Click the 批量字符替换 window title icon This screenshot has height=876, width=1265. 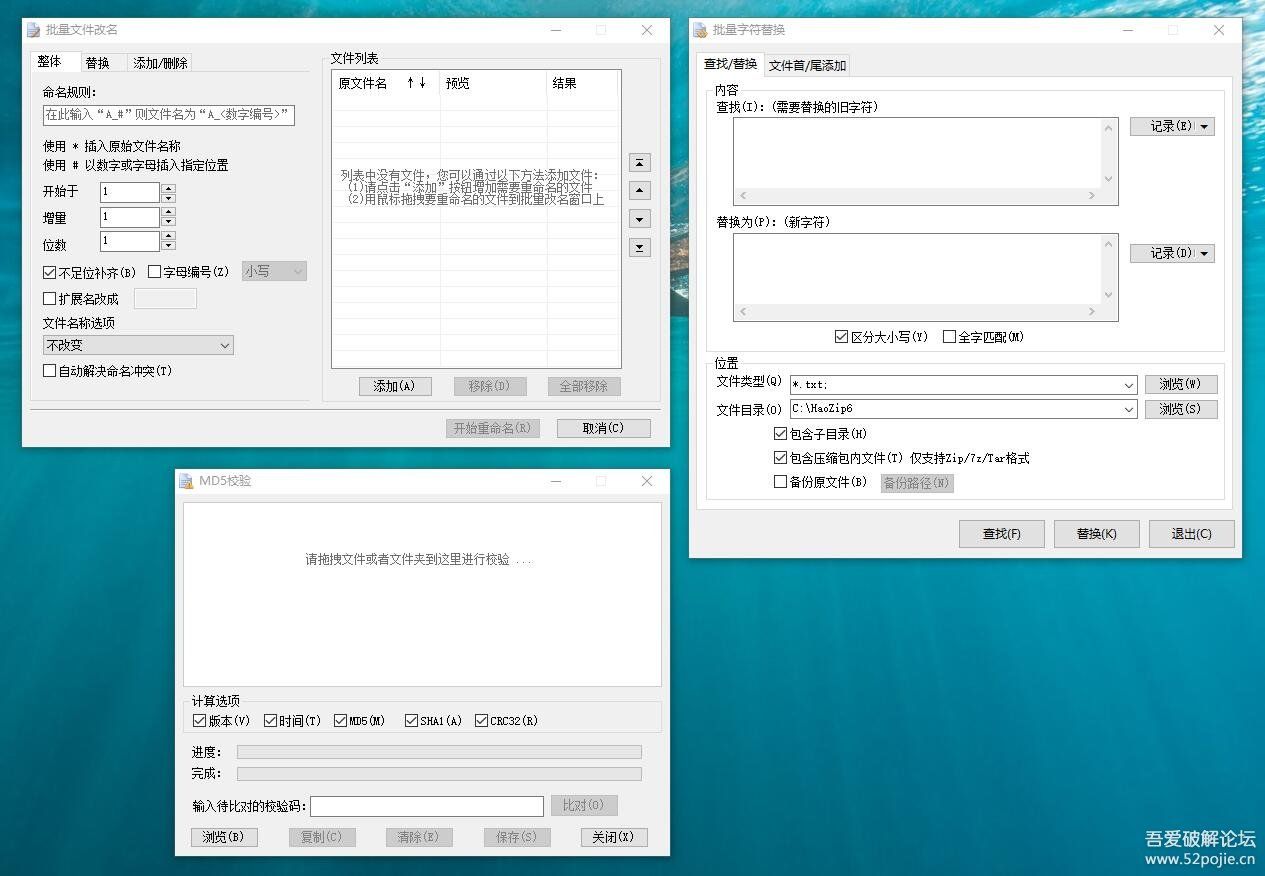(700, 30)
